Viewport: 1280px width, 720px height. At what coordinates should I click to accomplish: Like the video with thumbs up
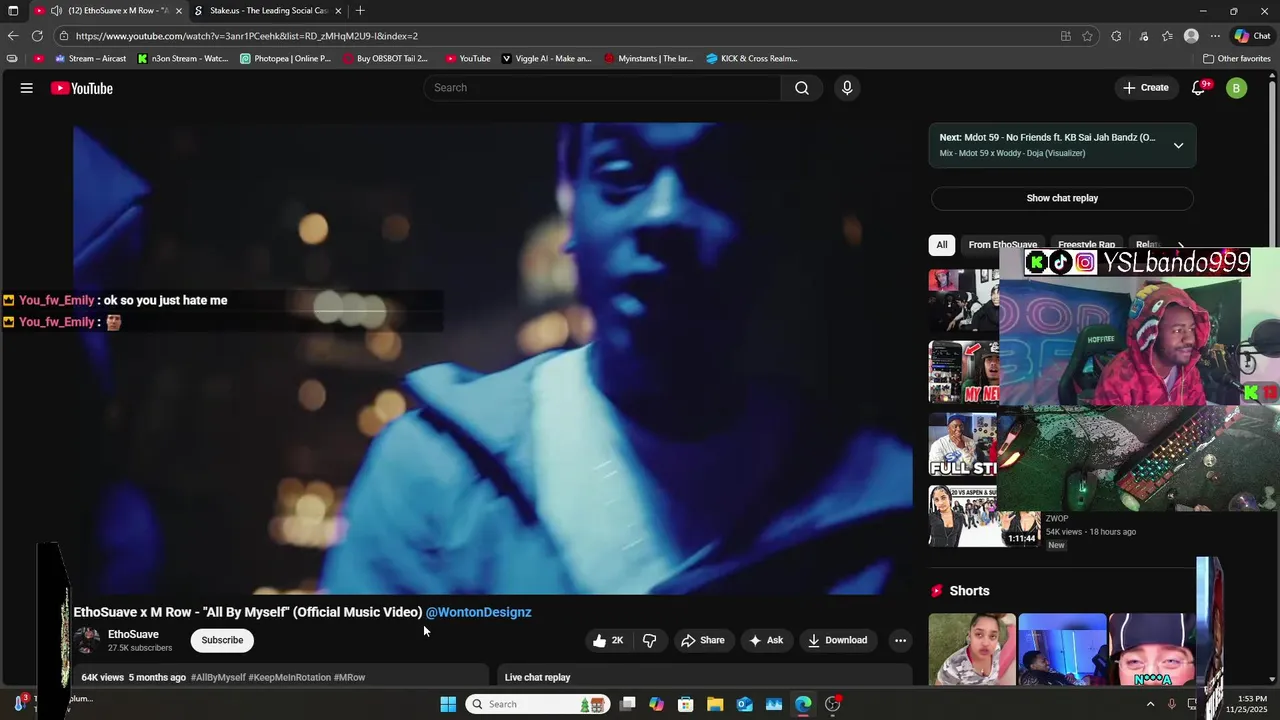pos(608,640)
